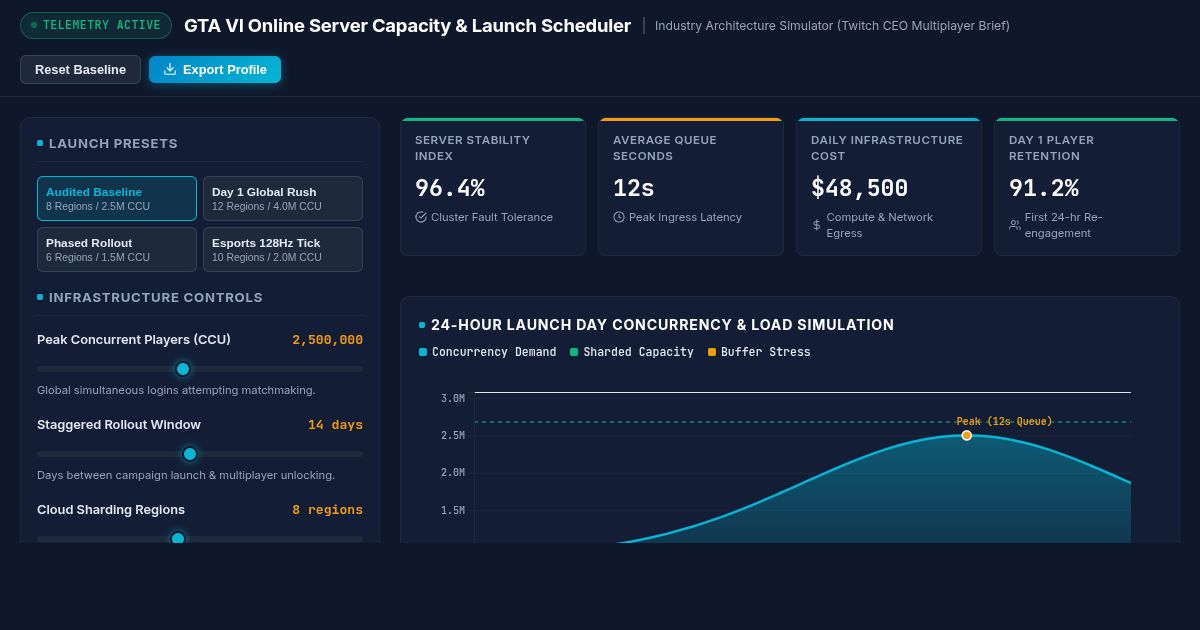The width and height of the screenshot is (1200, 630).
Task: Click the 2,500,000 CCU value
Action: 328,340
